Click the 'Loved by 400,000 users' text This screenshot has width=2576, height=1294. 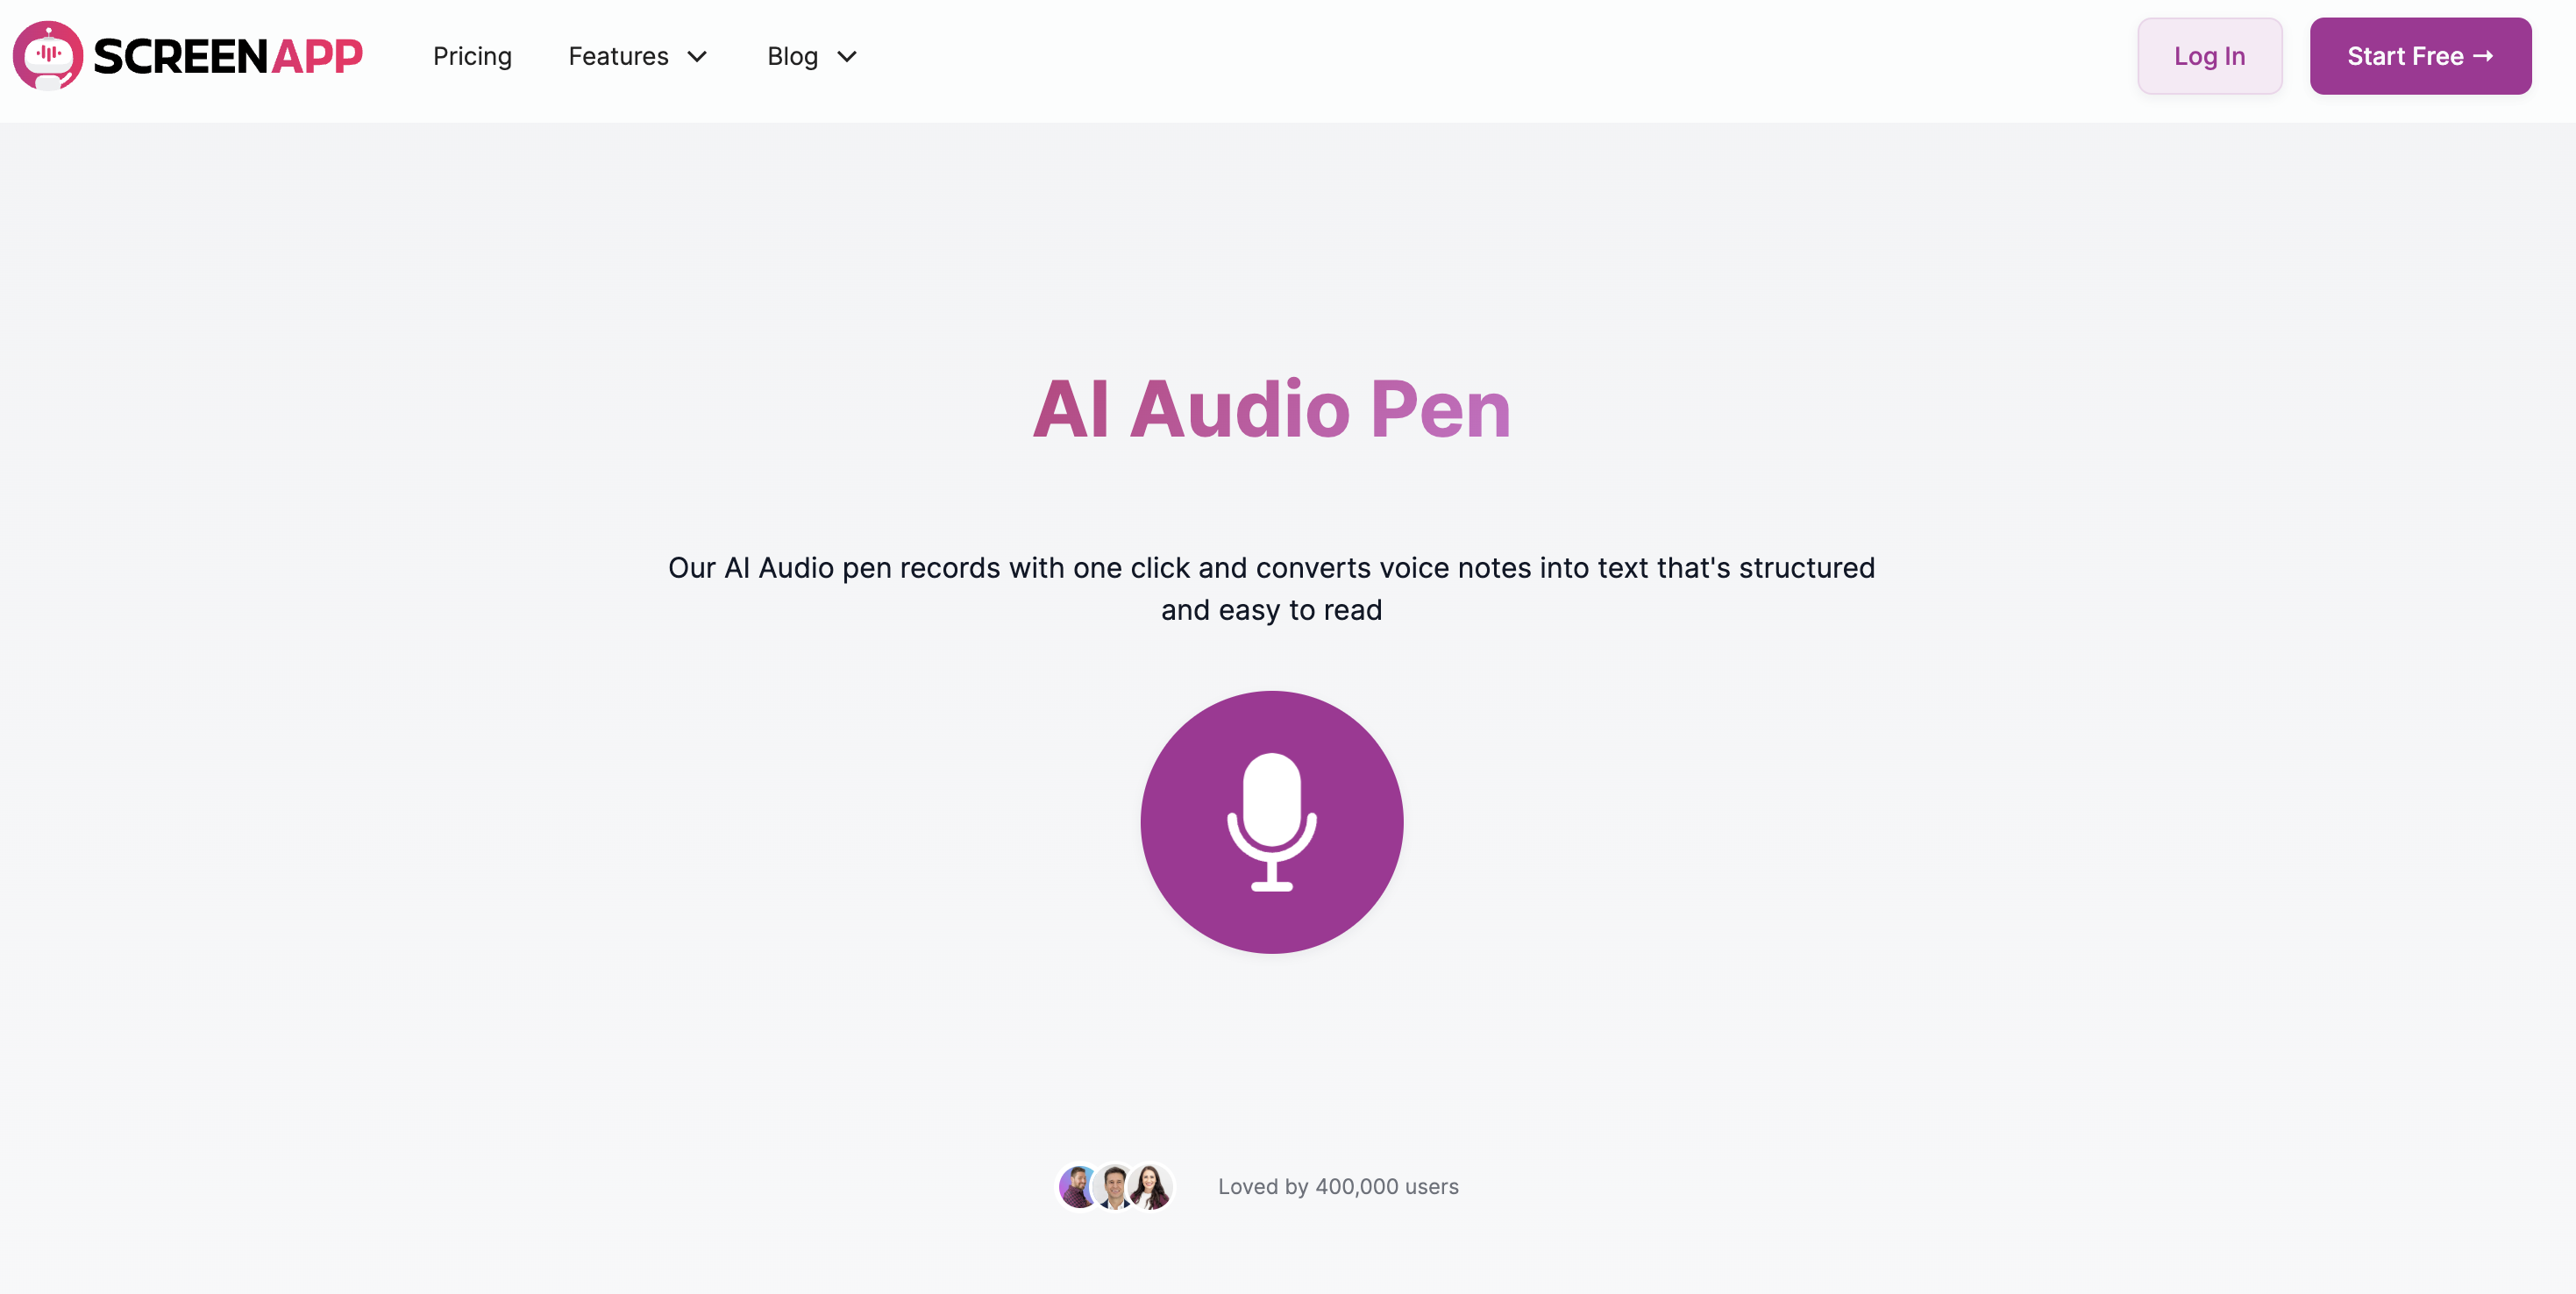pyautogui.click(x=1337, y=1186)
